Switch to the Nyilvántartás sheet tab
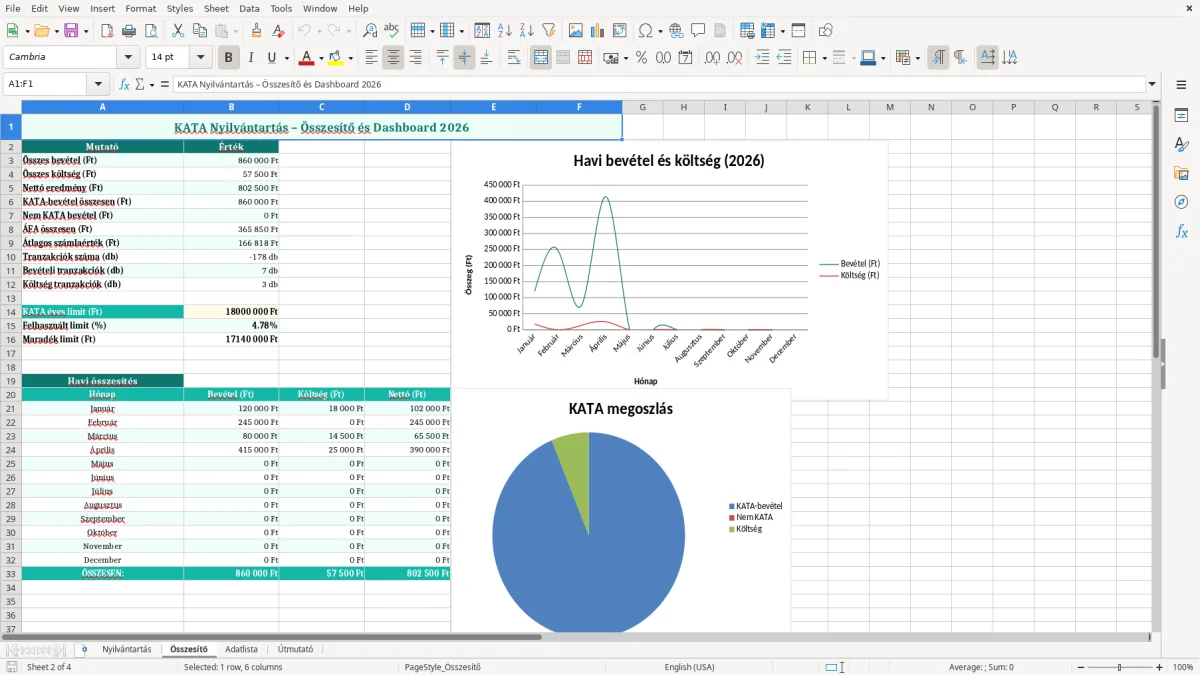1200x675 pixels. pos(127,649)
